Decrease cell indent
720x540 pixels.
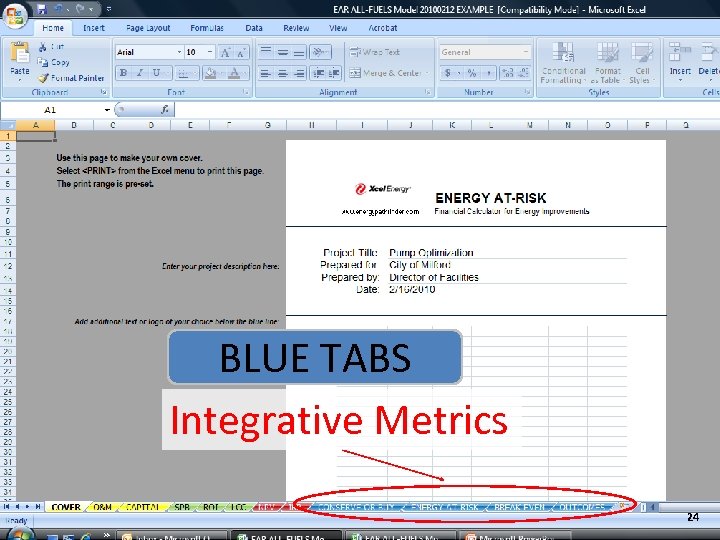318,73
